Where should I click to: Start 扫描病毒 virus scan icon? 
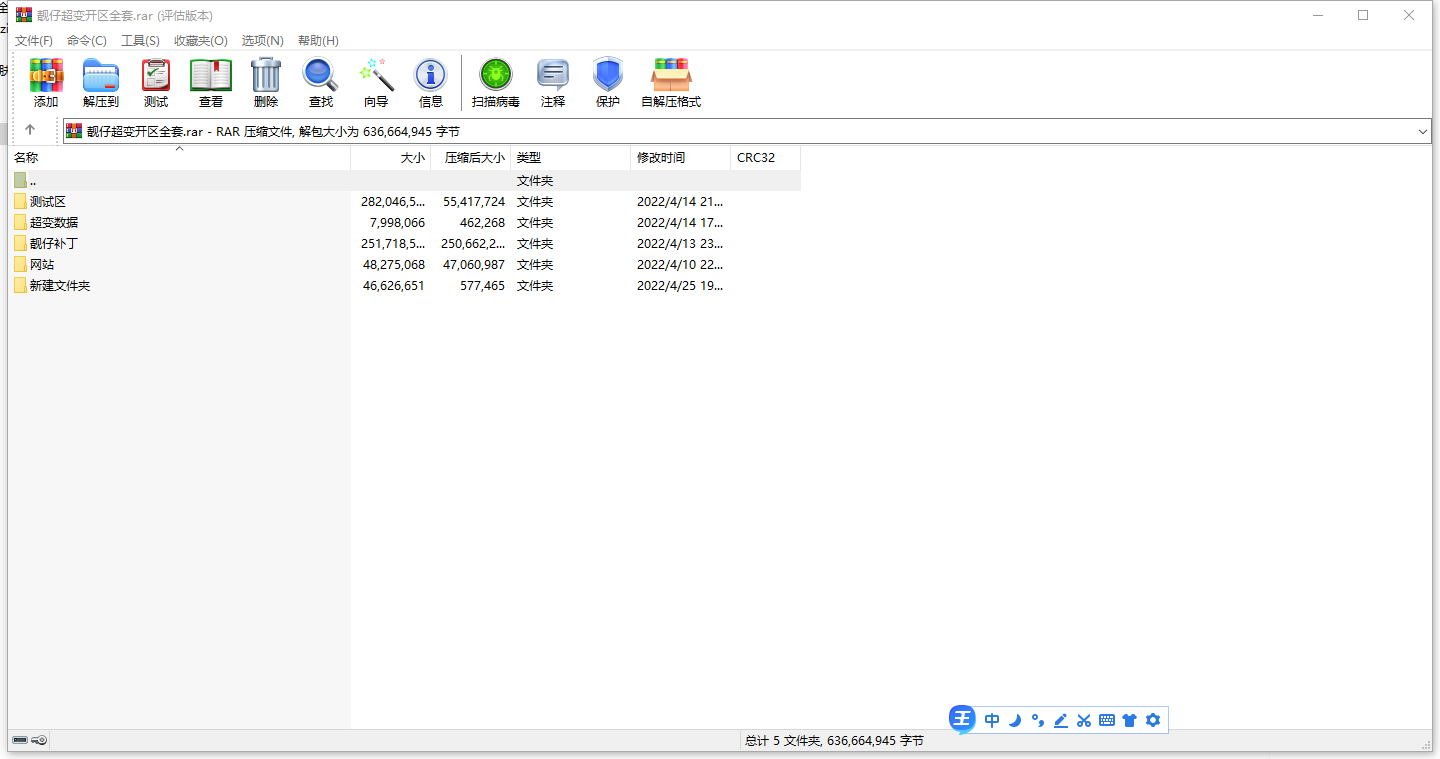(495, 82)
